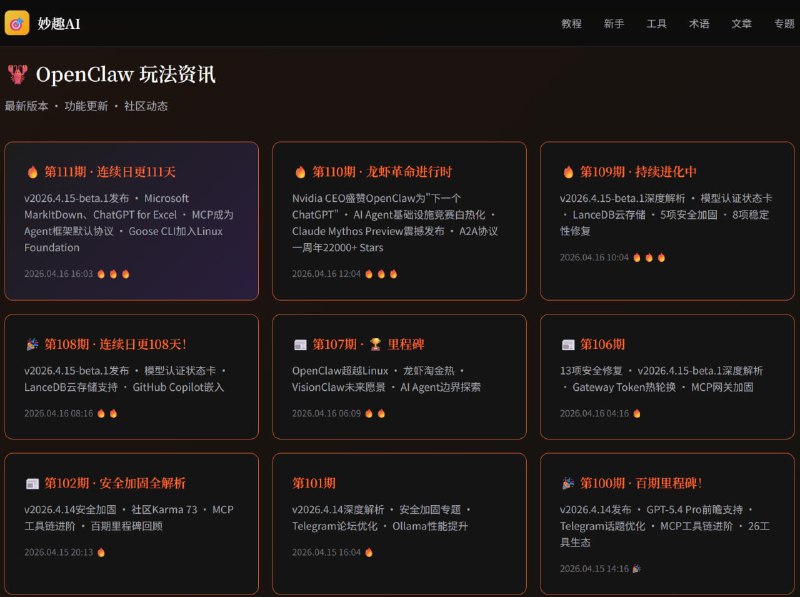Click the OpenClaw 玩法资讯 page heading
Screen dimensions: 800x597
pos(126,74)
